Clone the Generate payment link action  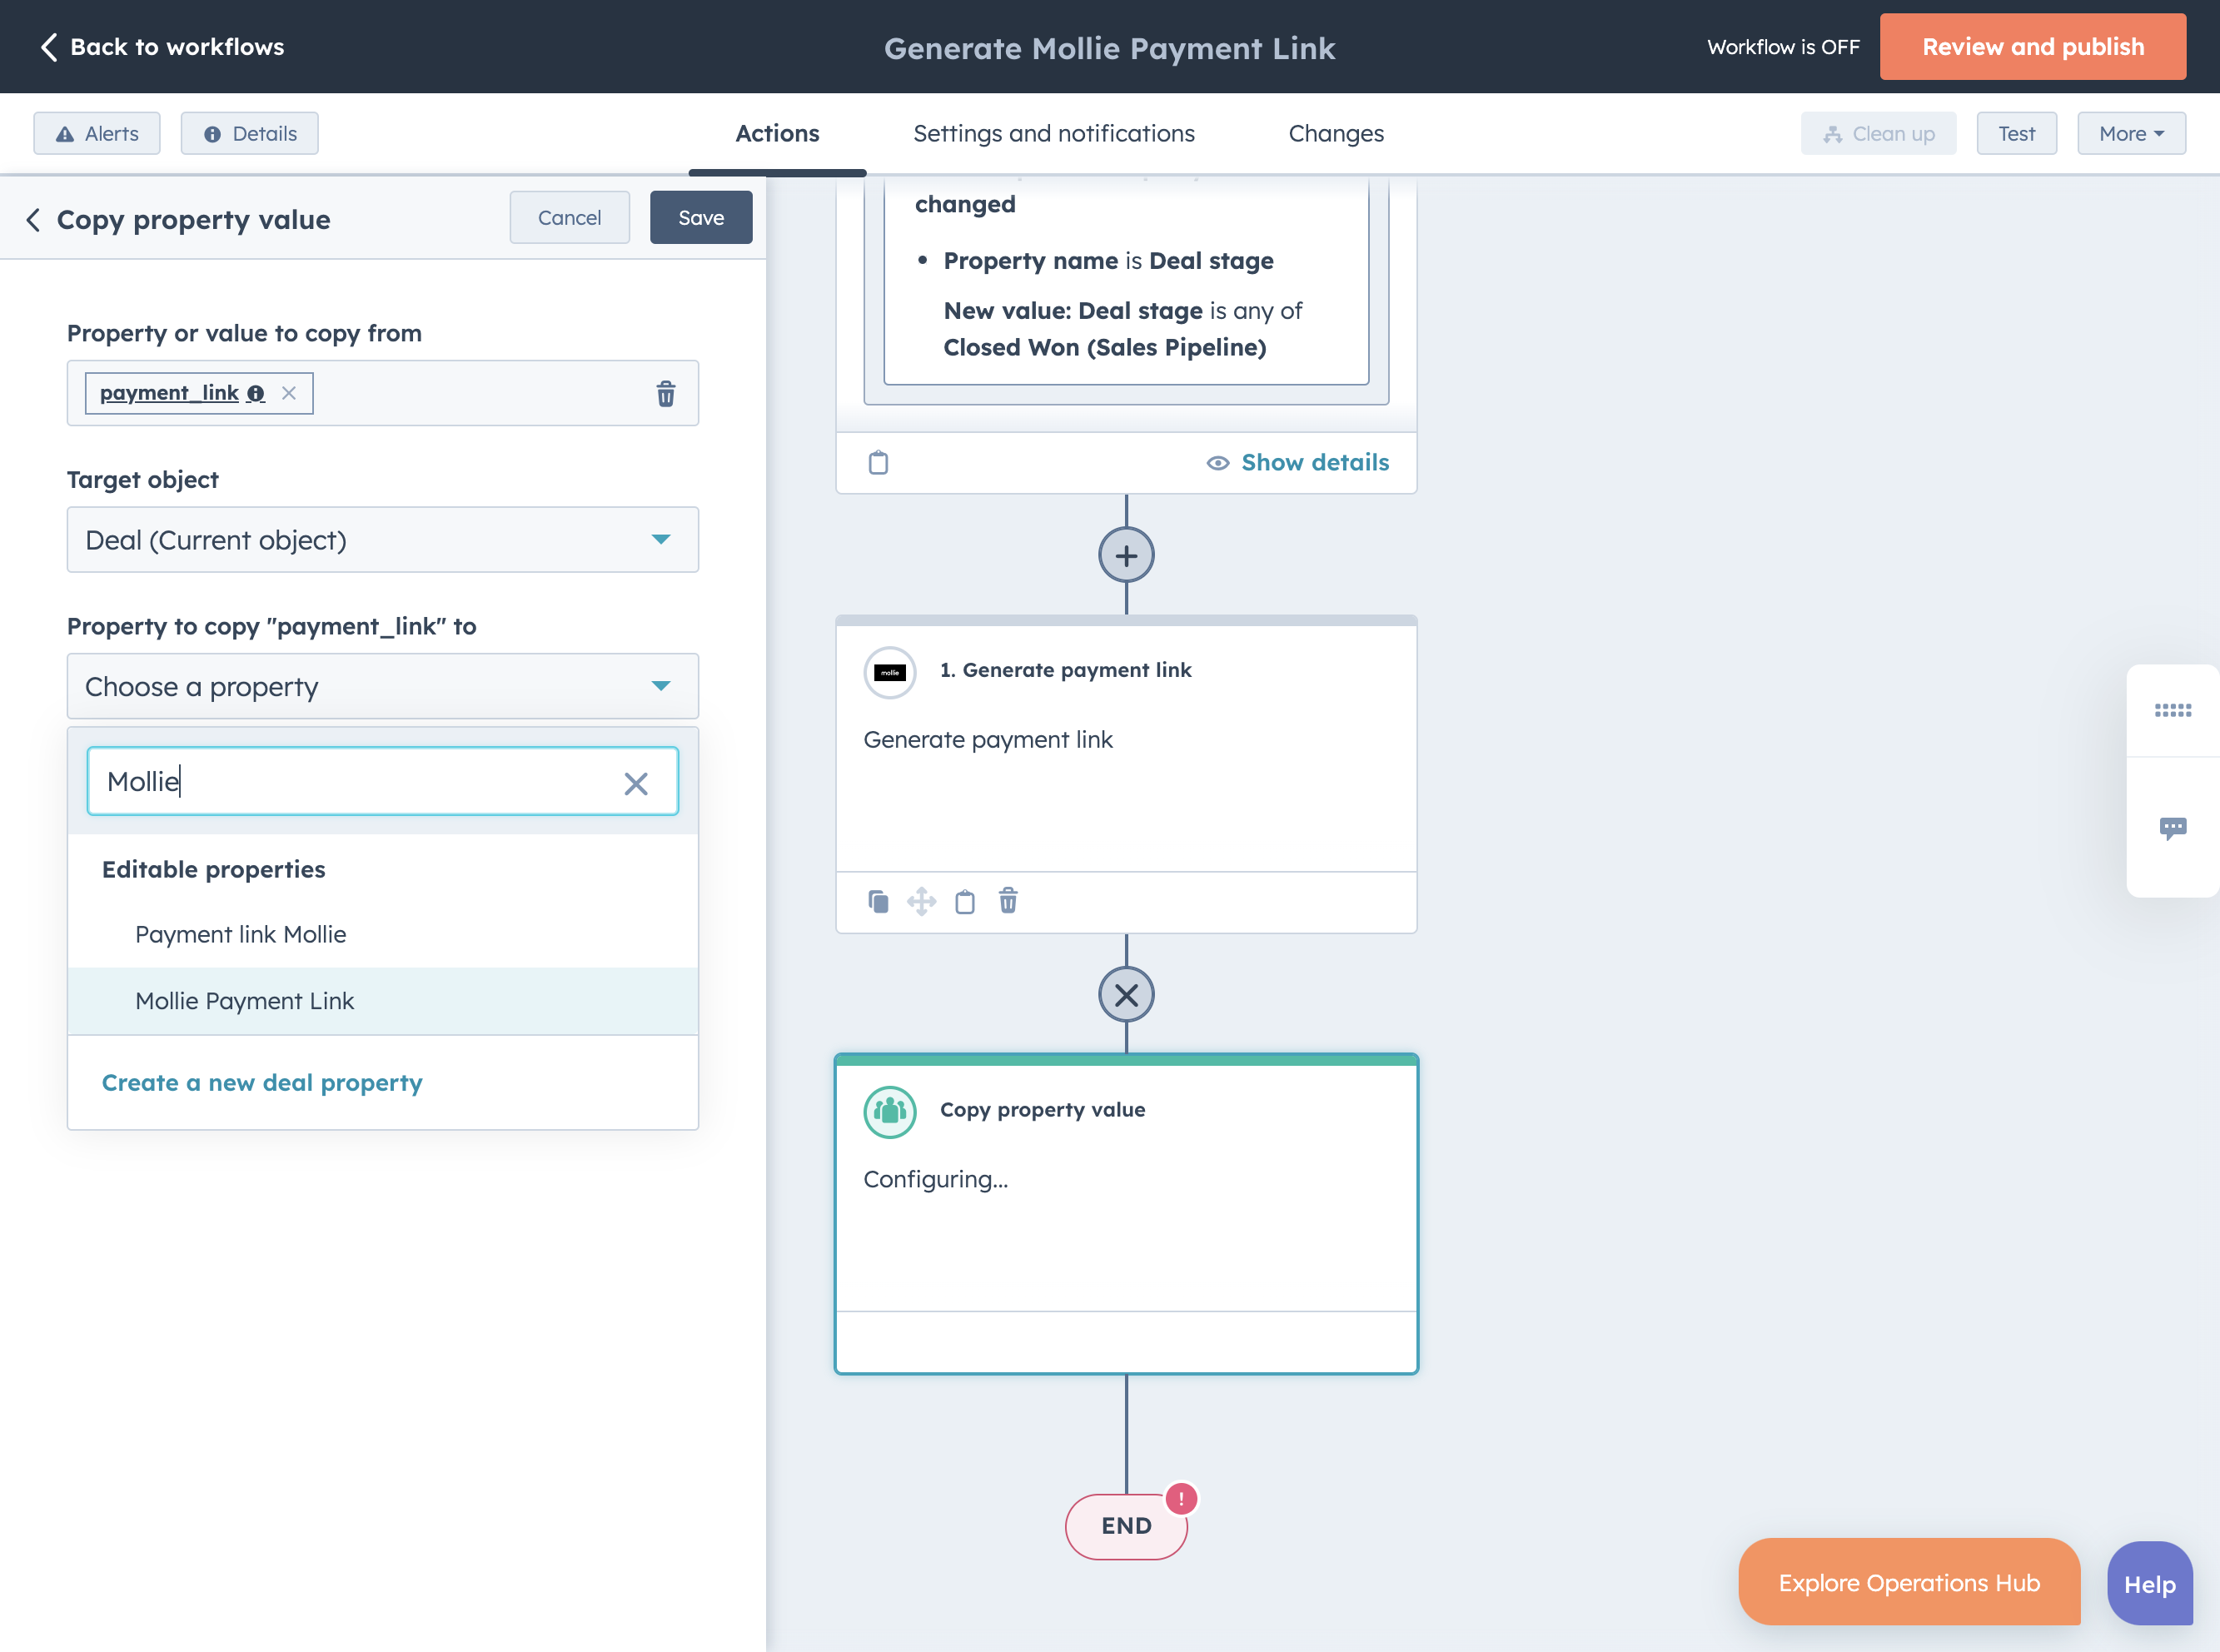[x=878, y=901]
